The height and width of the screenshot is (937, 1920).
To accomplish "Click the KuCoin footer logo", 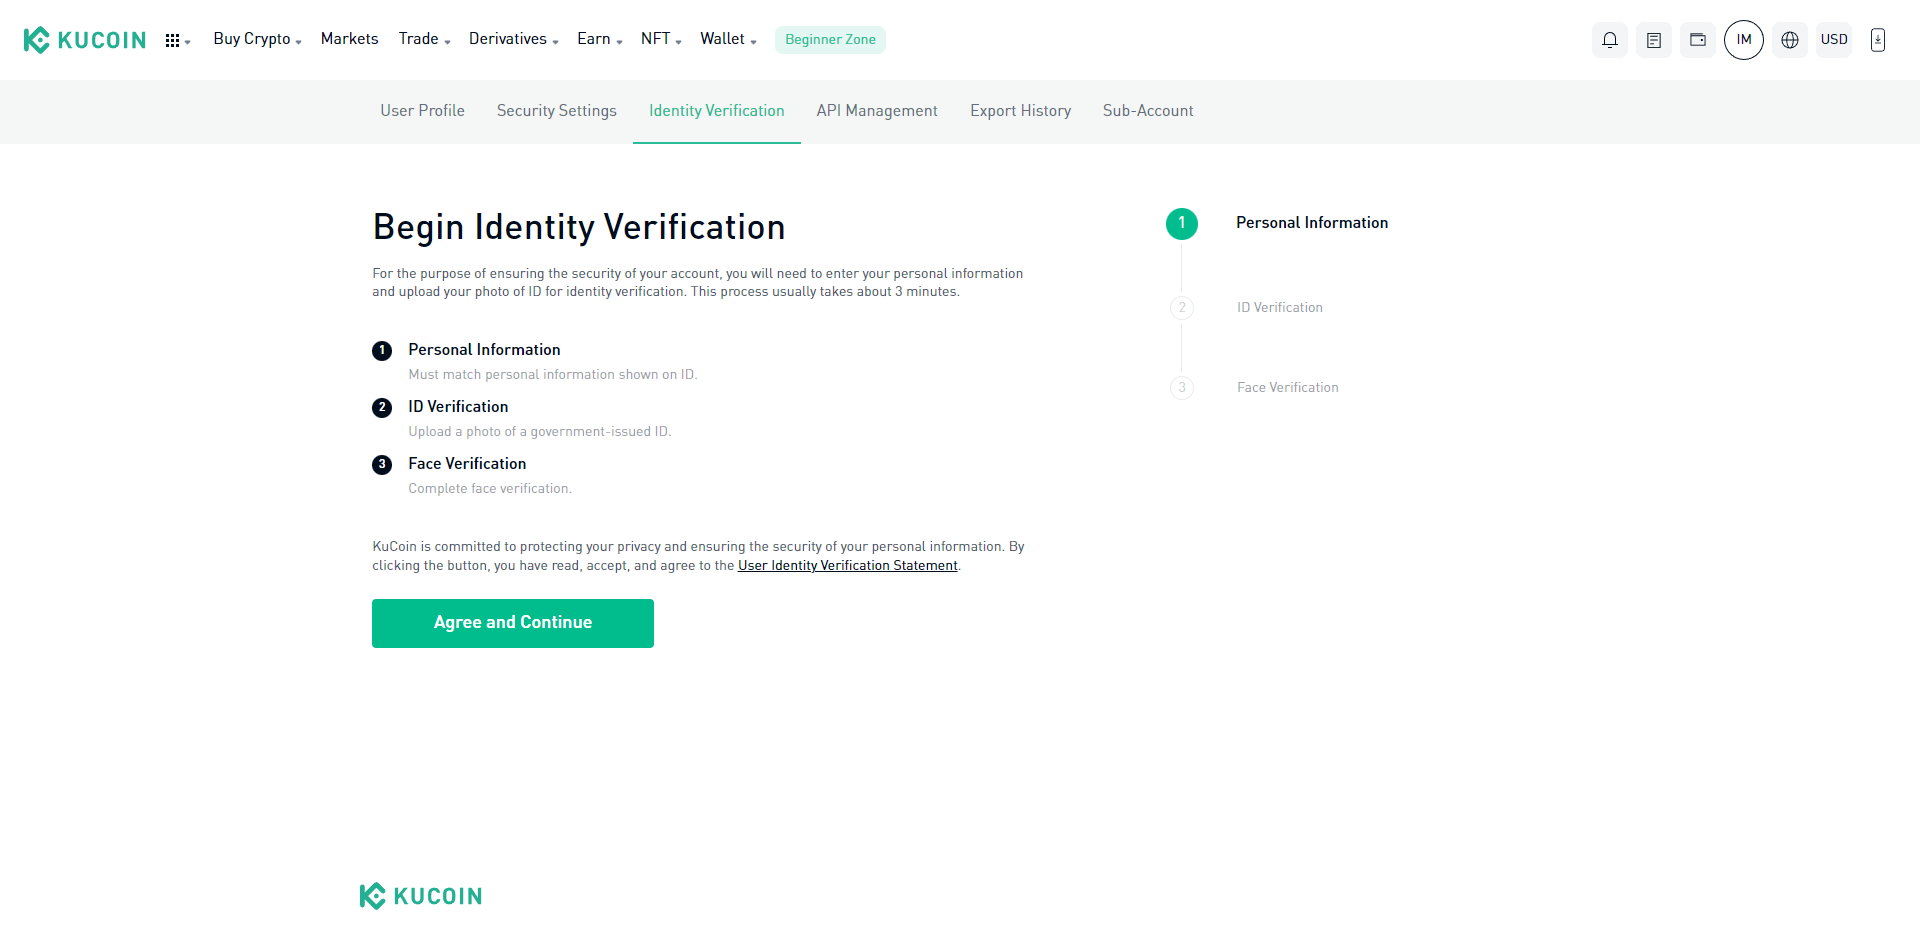I will coord(421,896).
